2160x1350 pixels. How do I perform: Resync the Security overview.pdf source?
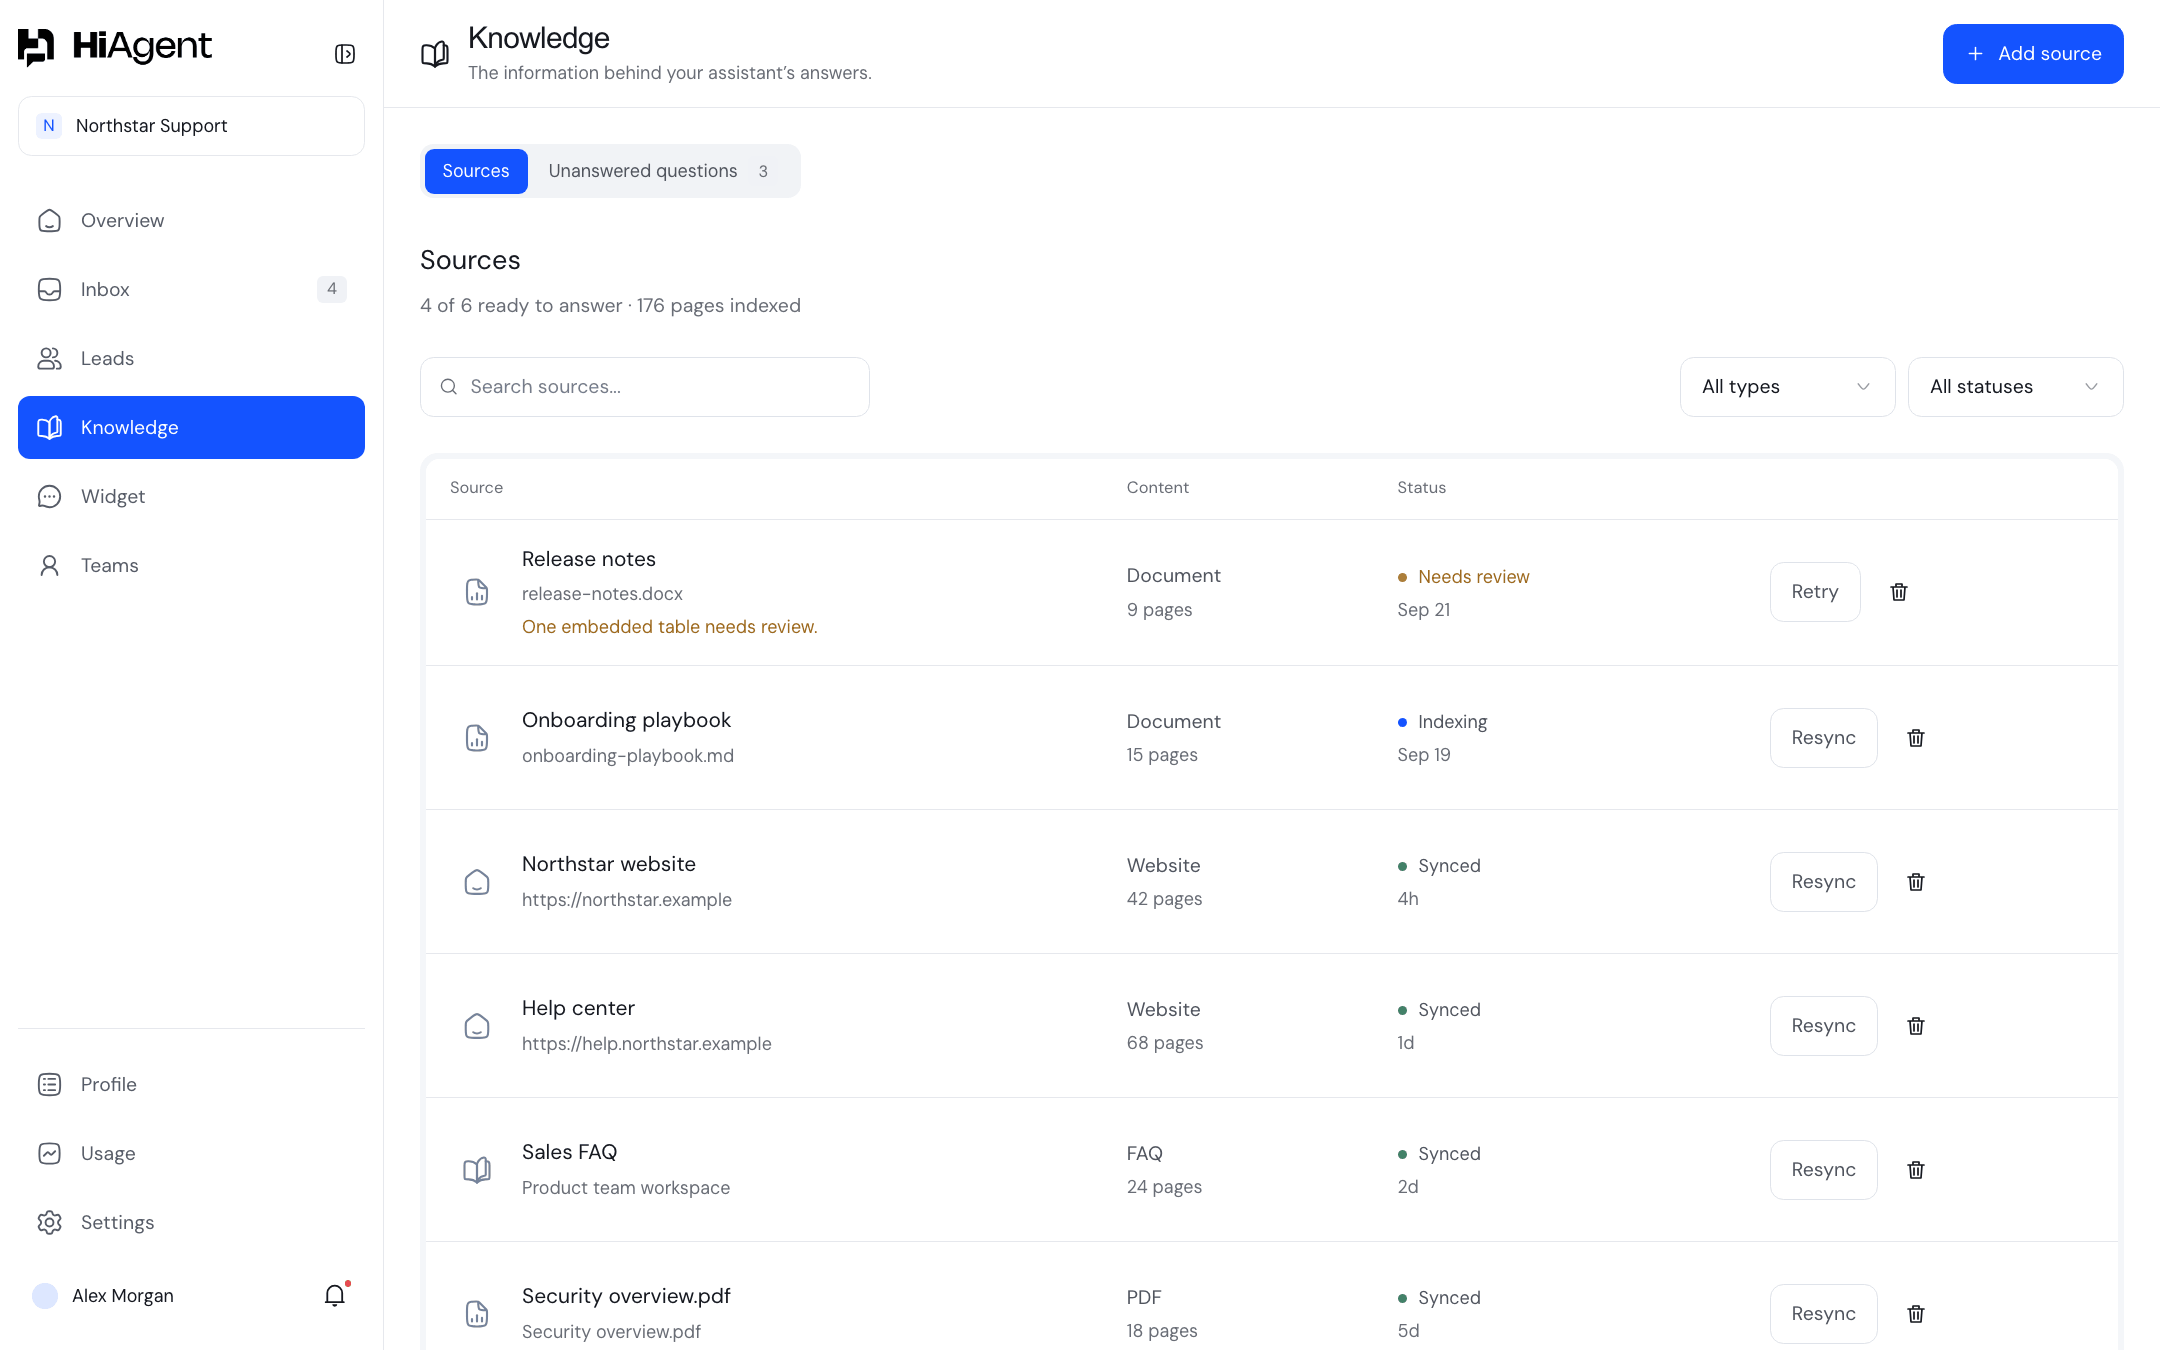pyautogui.click(x=1823, y=1314)
